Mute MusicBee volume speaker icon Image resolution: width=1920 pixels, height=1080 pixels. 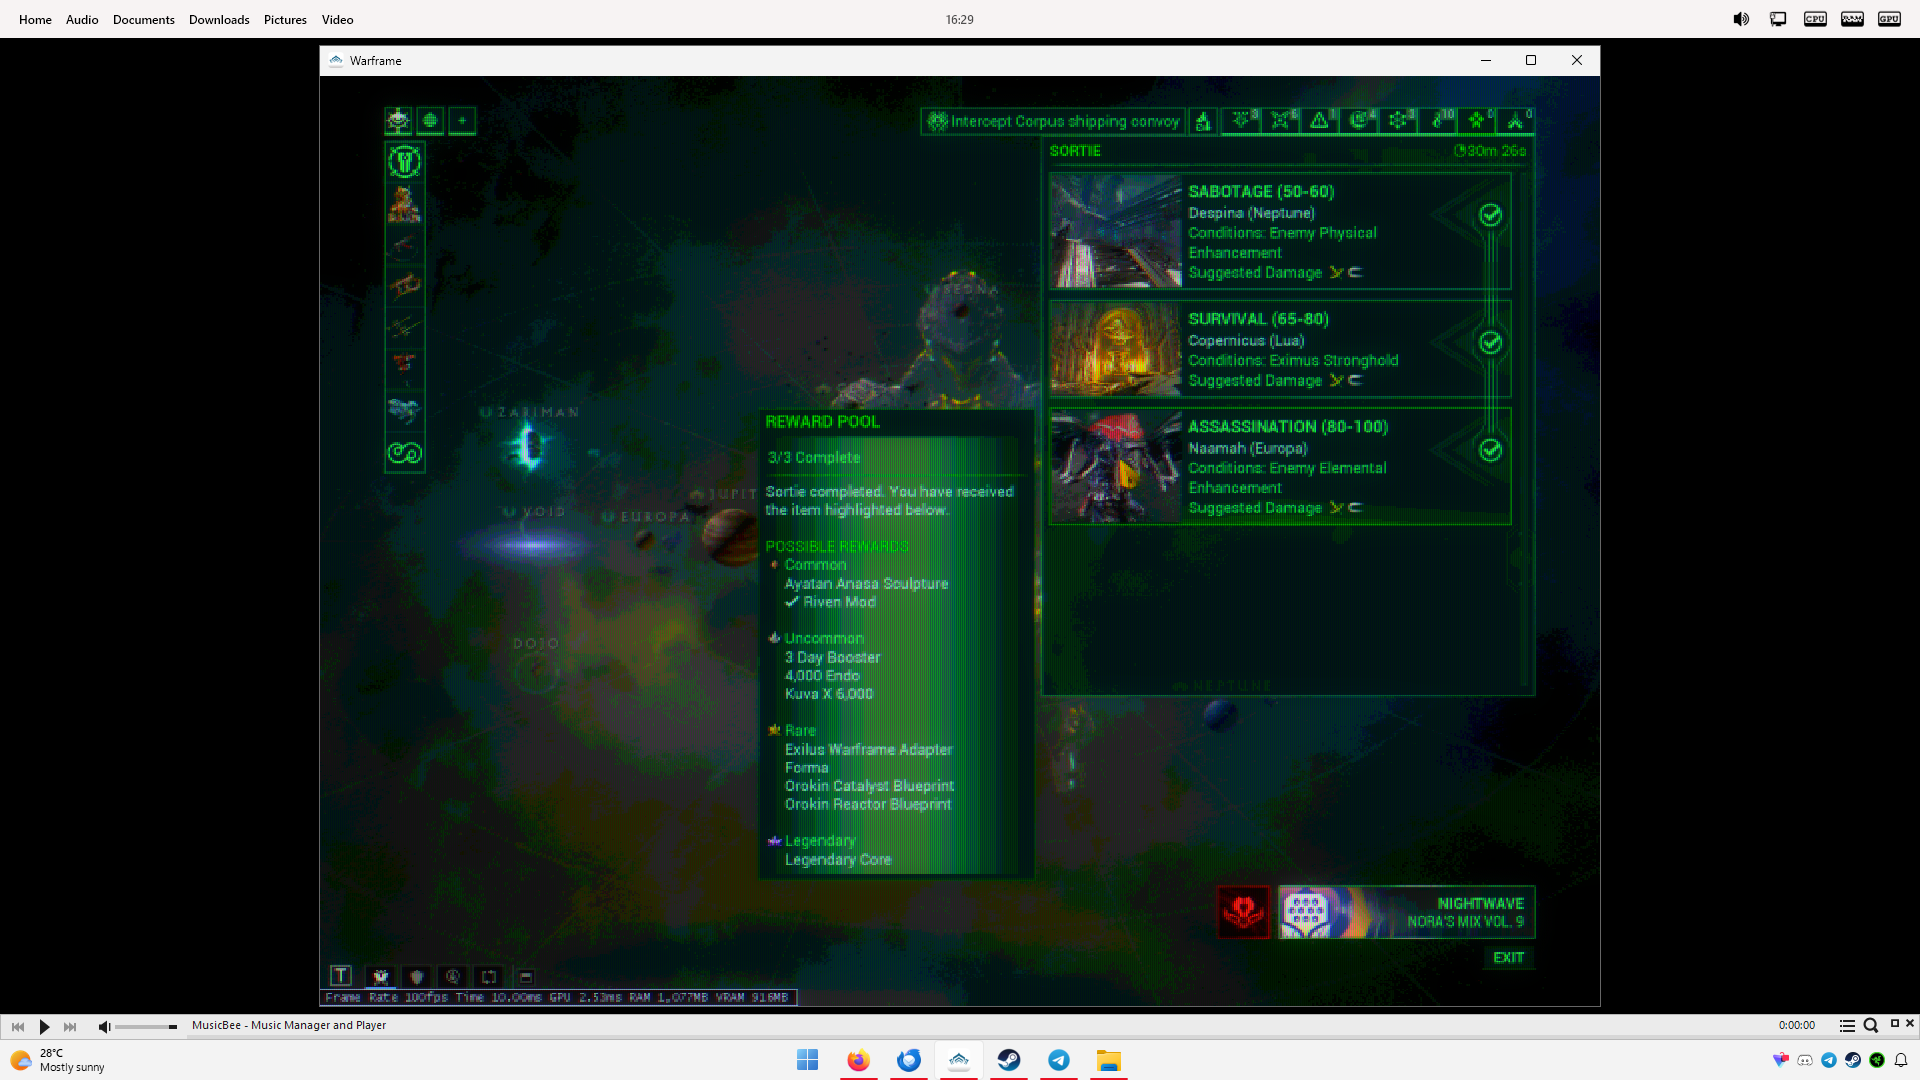tap(104, 1026)
